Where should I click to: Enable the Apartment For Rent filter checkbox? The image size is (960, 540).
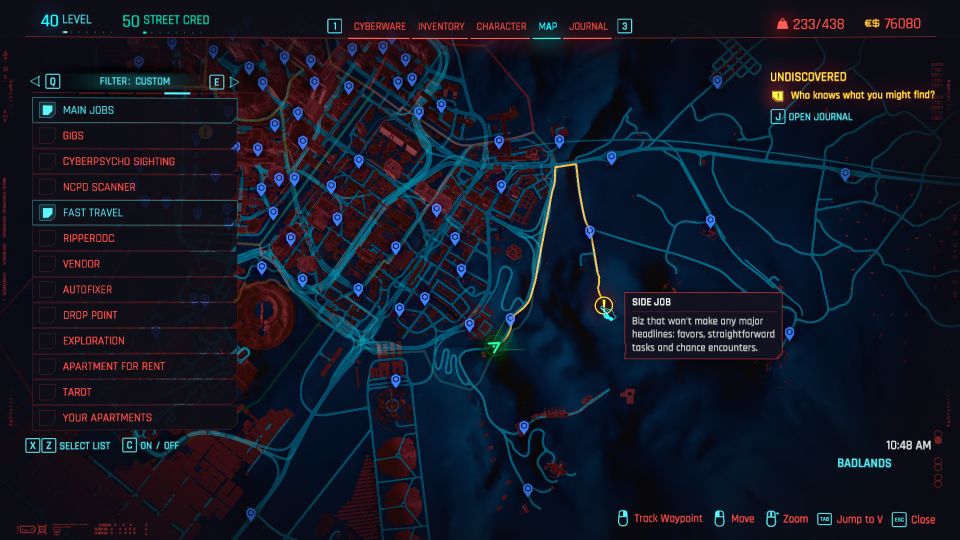click(47, 366)
